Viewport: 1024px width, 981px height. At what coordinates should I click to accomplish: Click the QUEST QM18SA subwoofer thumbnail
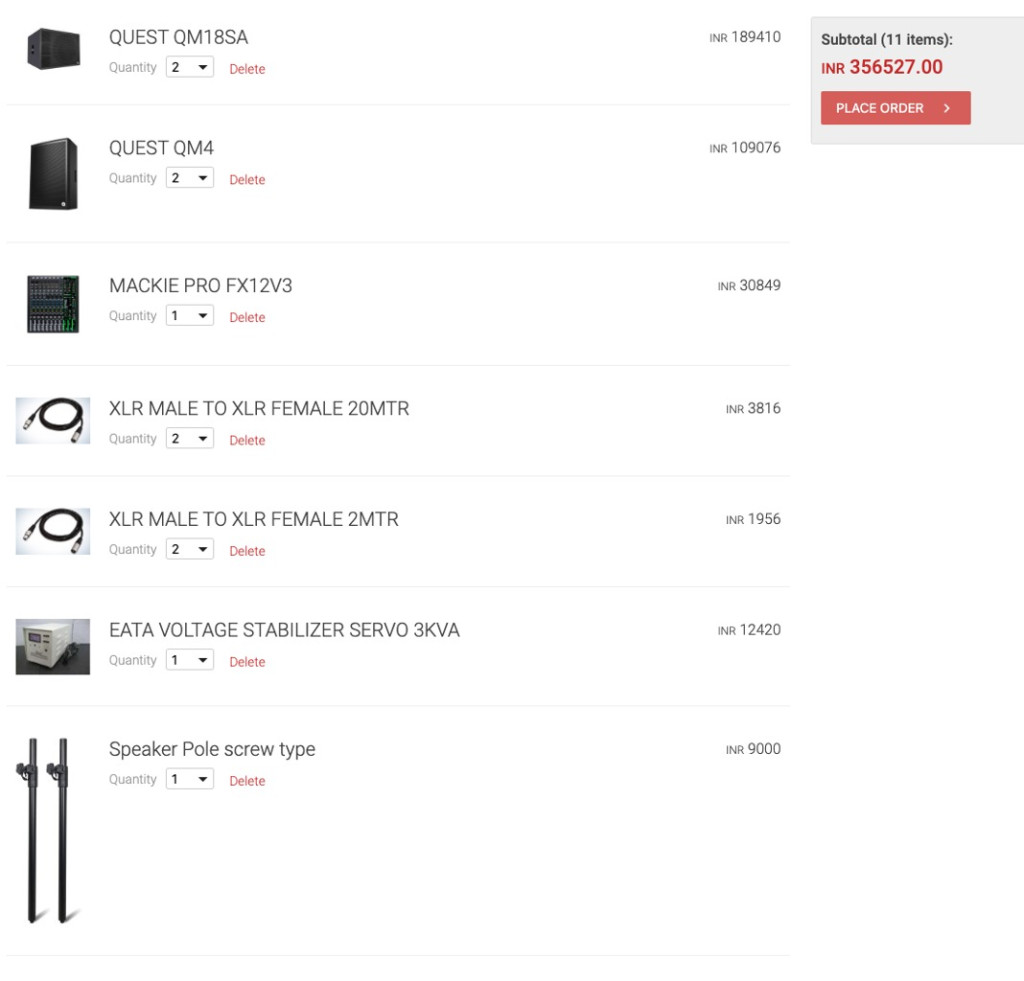tap(53, 48)
